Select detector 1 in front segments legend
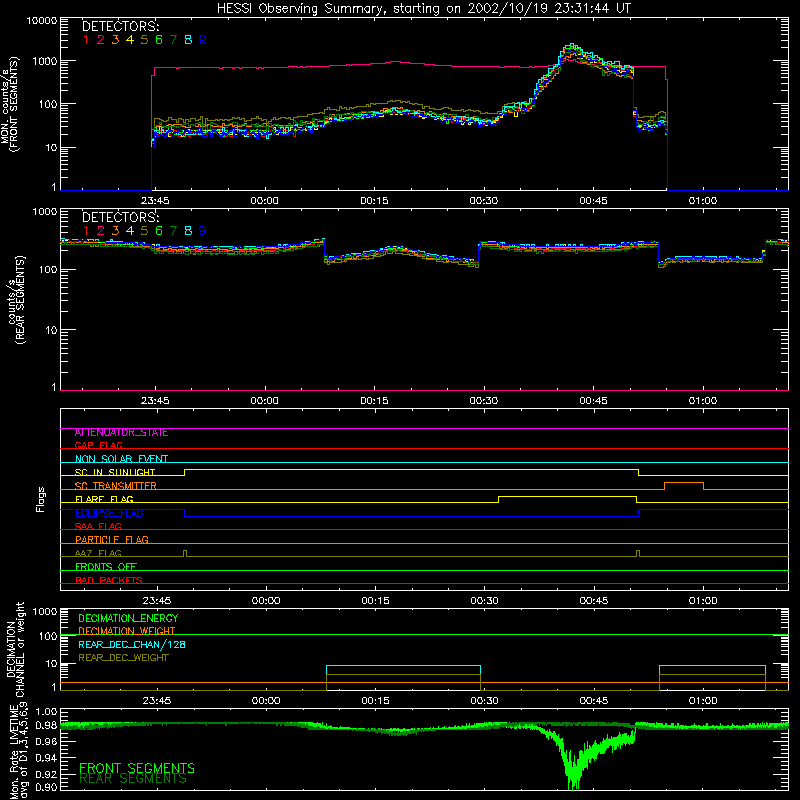This screenshot has height=800, width=800. (86, 40)
